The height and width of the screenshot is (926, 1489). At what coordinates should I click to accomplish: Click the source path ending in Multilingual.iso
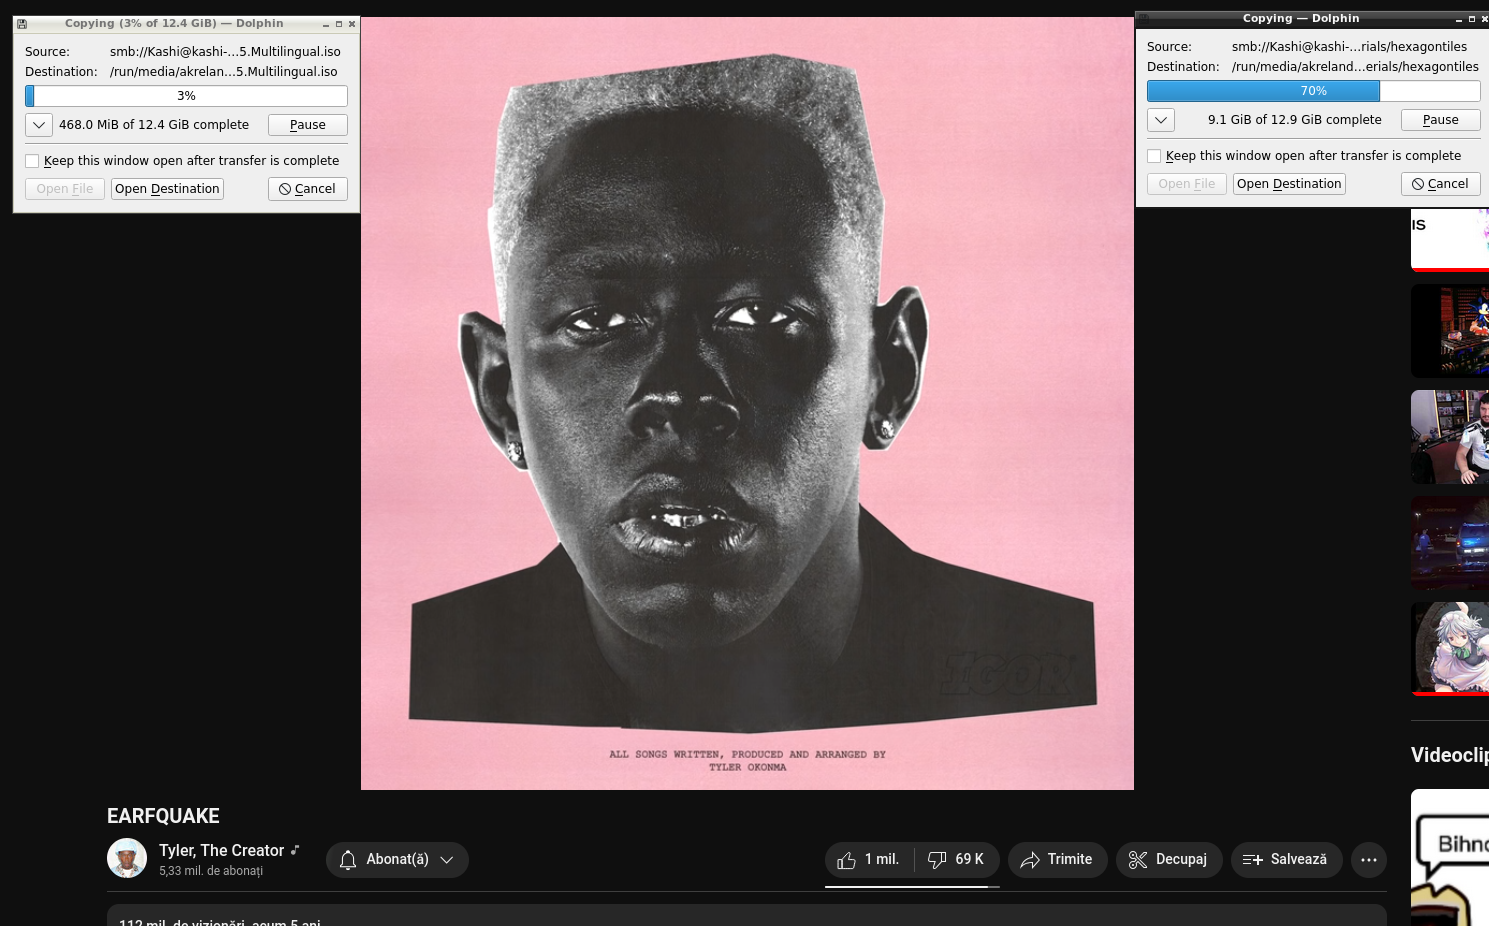tap(225, 52)
